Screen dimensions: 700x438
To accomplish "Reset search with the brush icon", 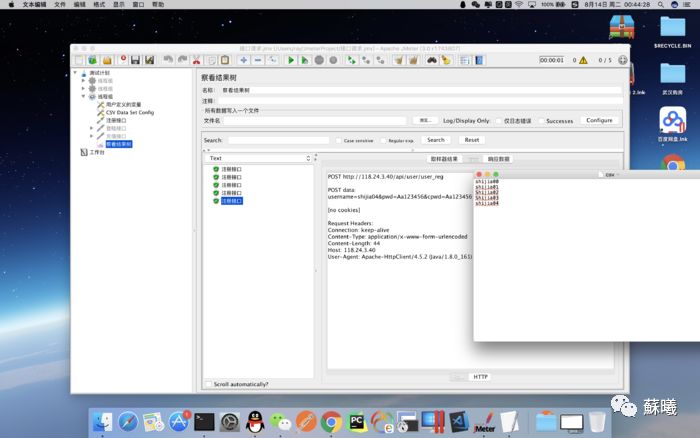I will pos(446,60).
